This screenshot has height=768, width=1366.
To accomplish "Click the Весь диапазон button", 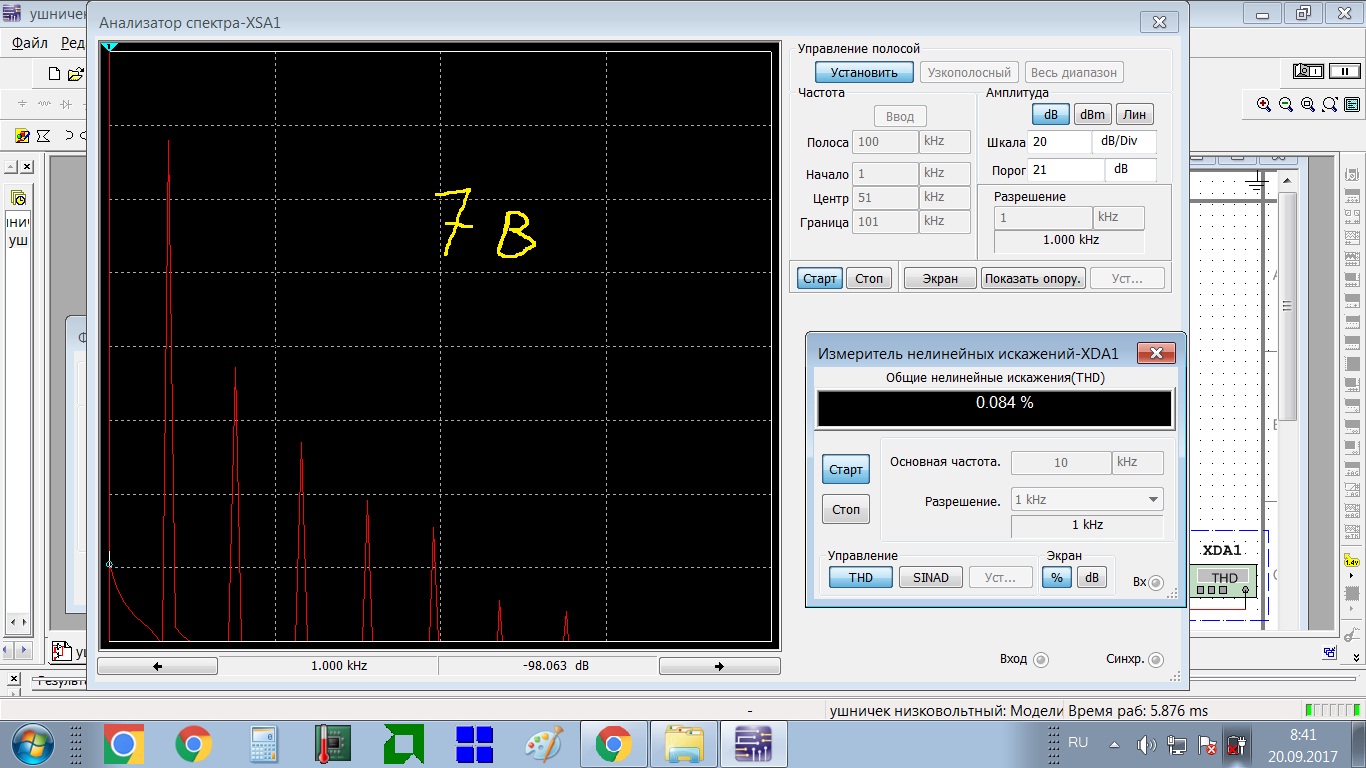I will (x=1073, y=72).
